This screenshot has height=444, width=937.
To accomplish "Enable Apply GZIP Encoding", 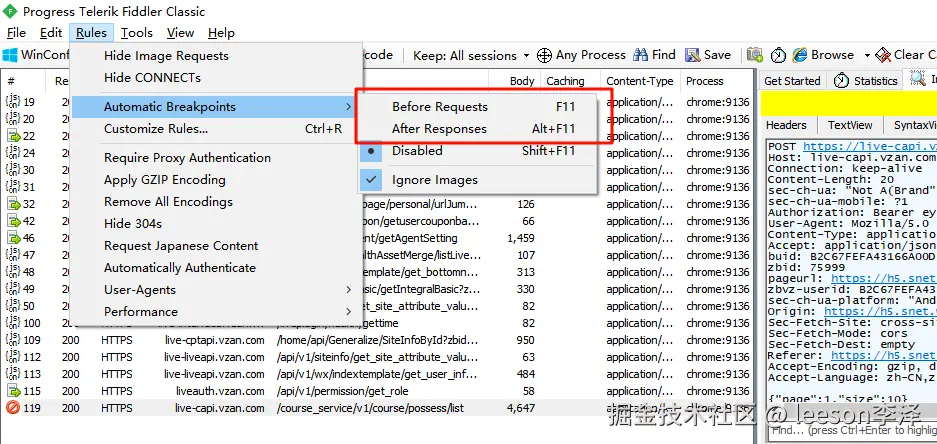I will click(216, 180).
